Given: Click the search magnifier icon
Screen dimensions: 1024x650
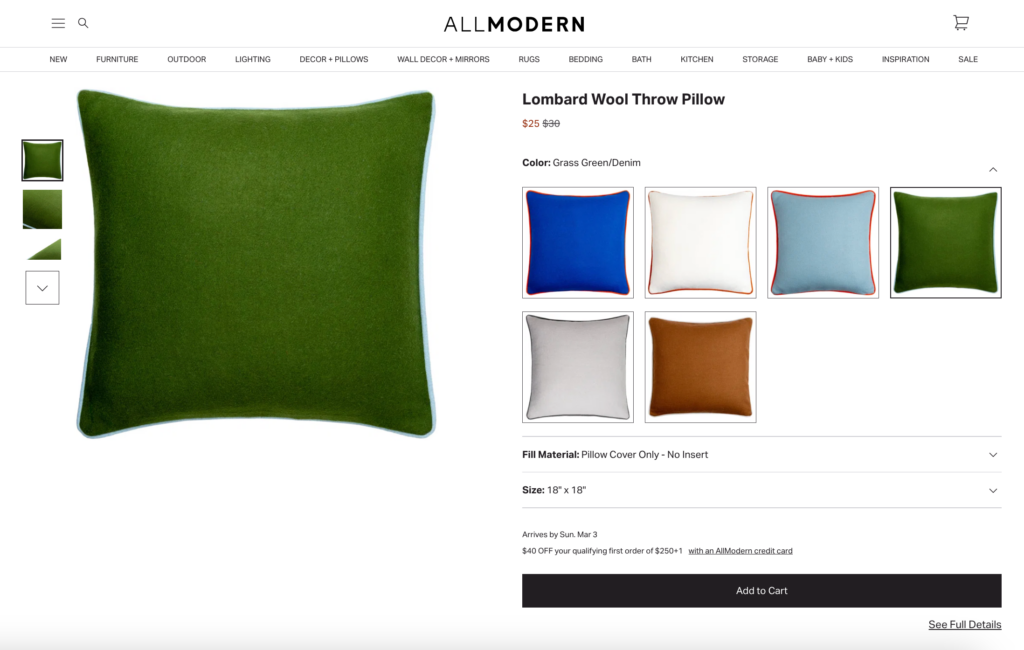Looking at the screenshot, I should tap(83, 23).
